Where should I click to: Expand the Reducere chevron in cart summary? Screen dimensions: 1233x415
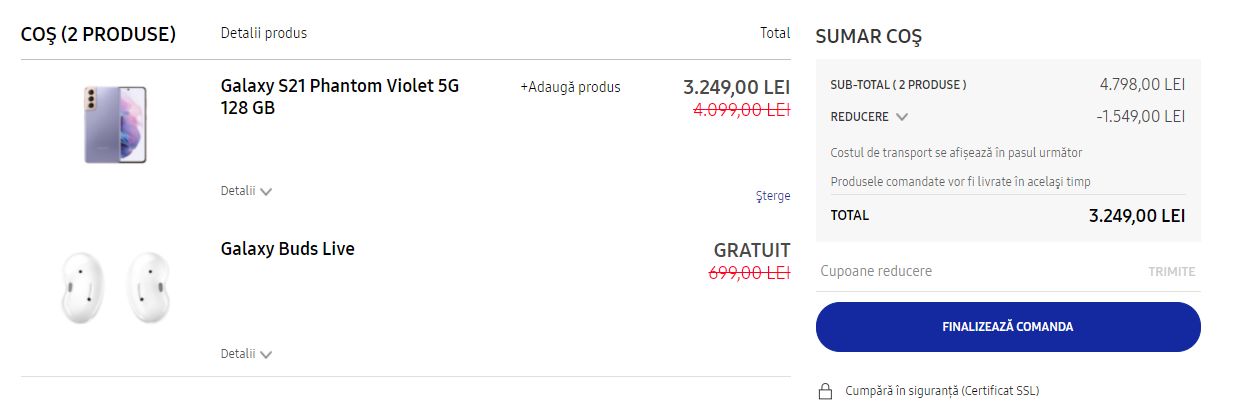[902, 117]
